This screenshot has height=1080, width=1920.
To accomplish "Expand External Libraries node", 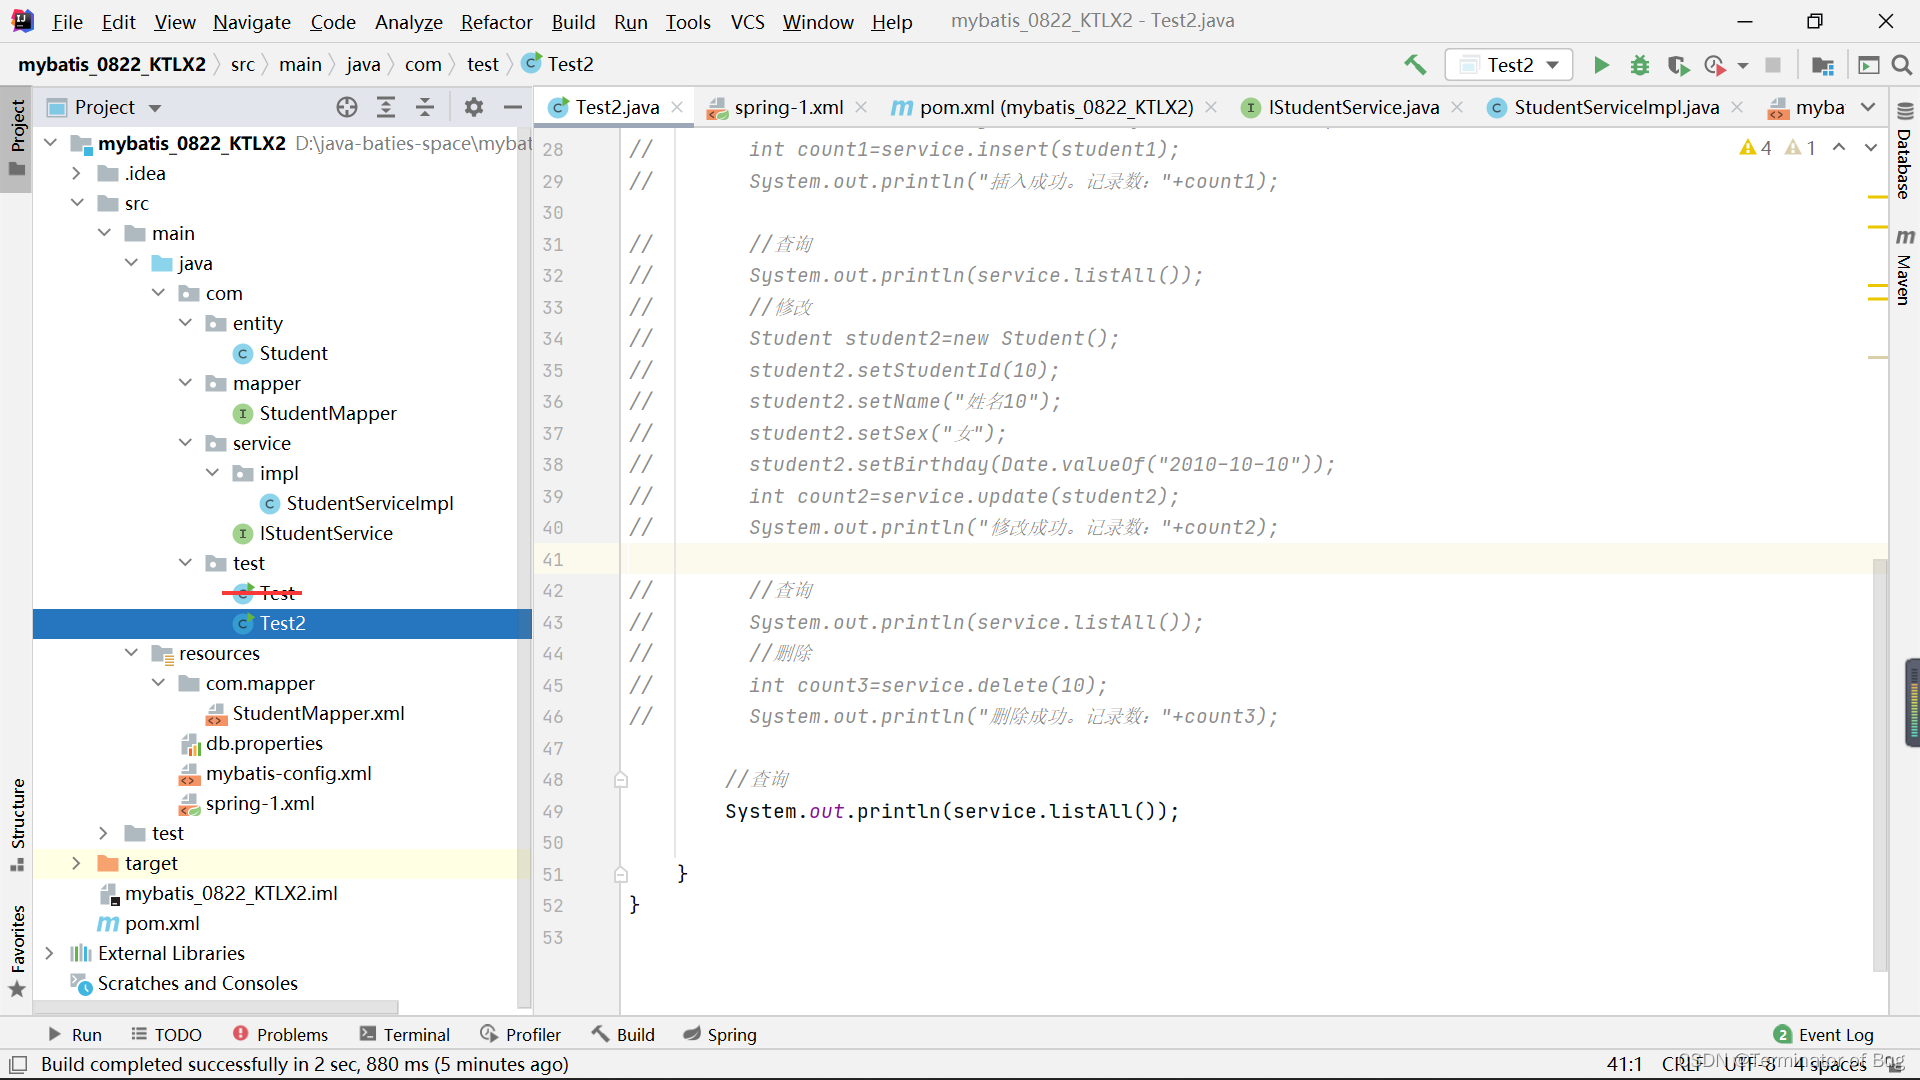I will (49, 953).
